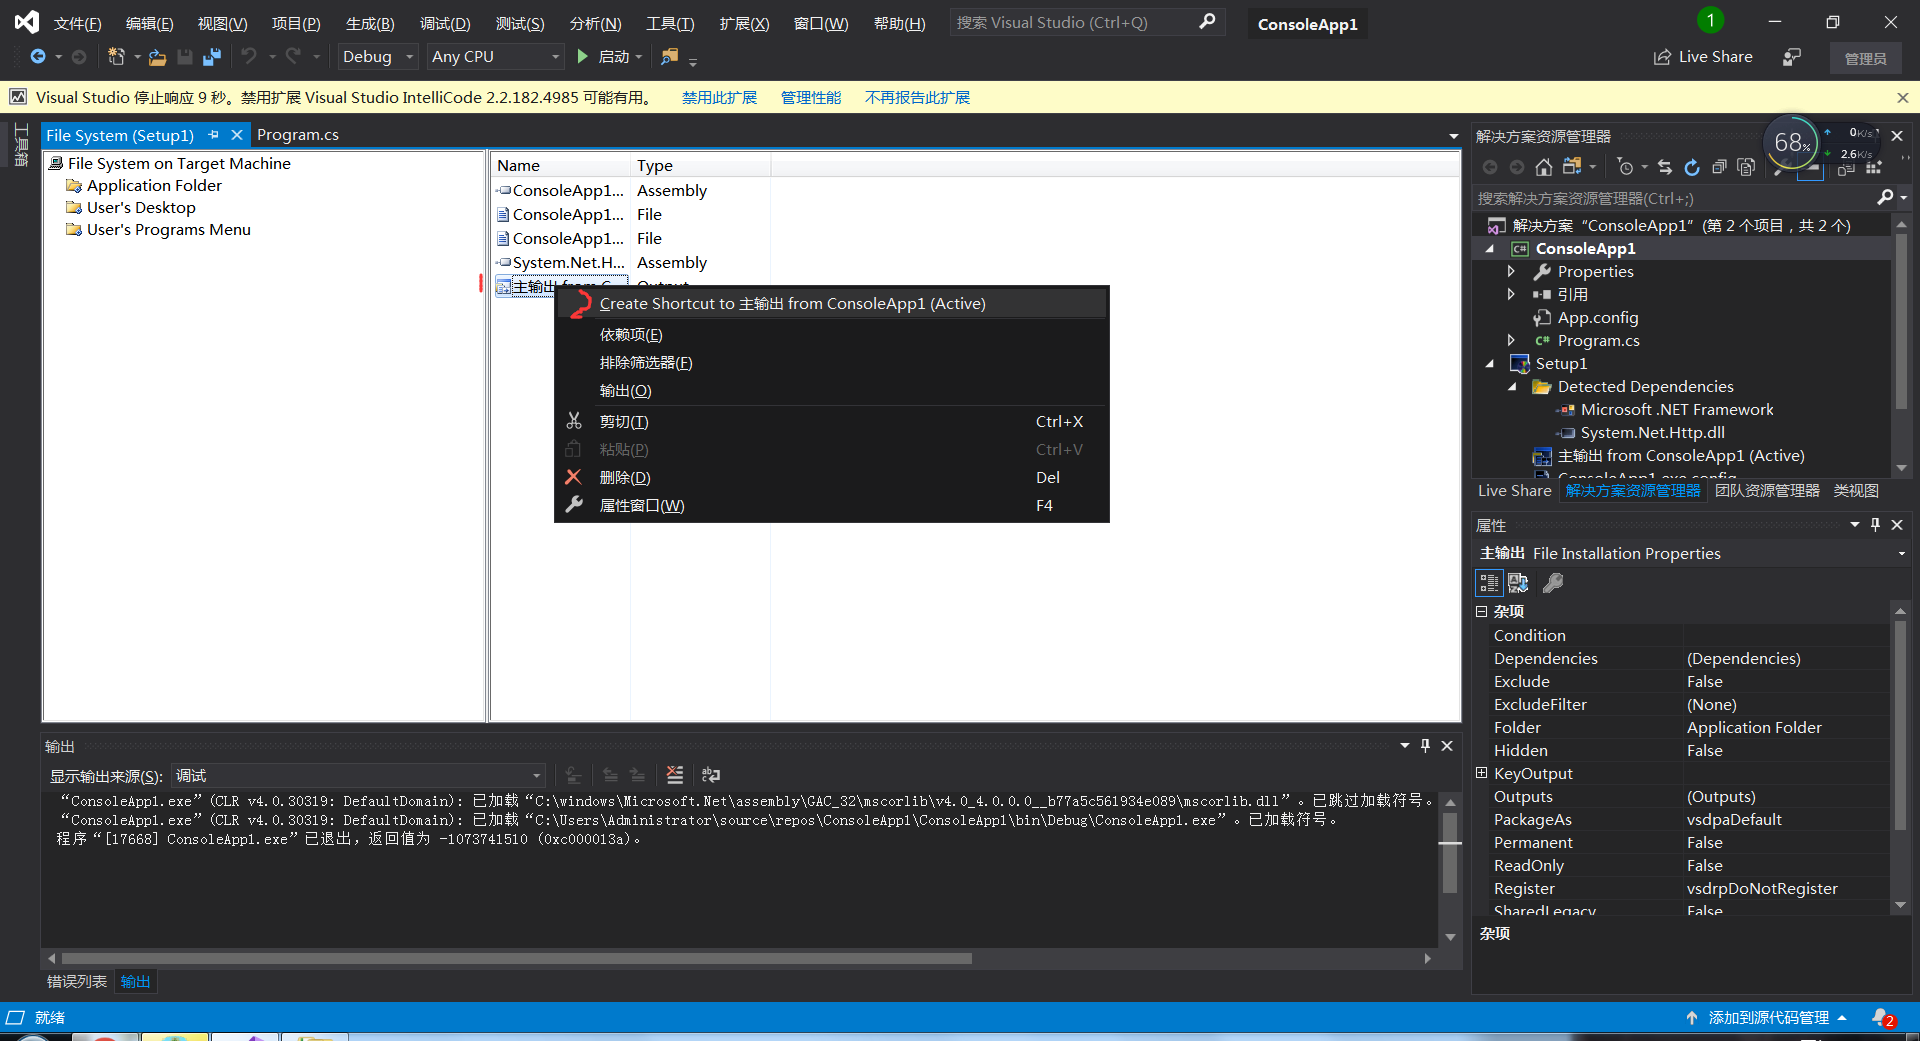Screen dimensions: 1920x1041
Task: Click the 管理性能 link
Action: point(811,97)
